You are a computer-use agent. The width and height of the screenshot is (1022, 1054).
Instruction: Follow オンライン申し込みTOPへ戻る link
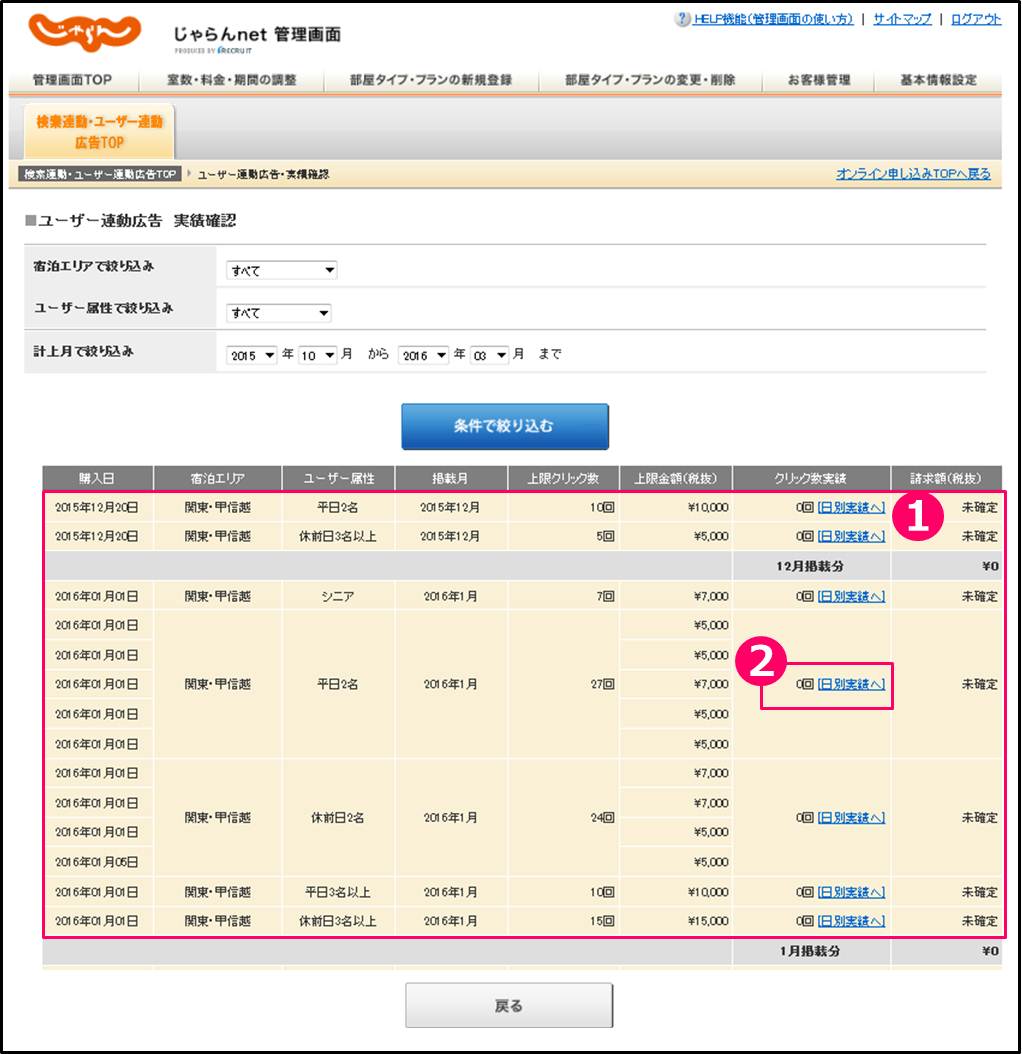coord(913,174)
